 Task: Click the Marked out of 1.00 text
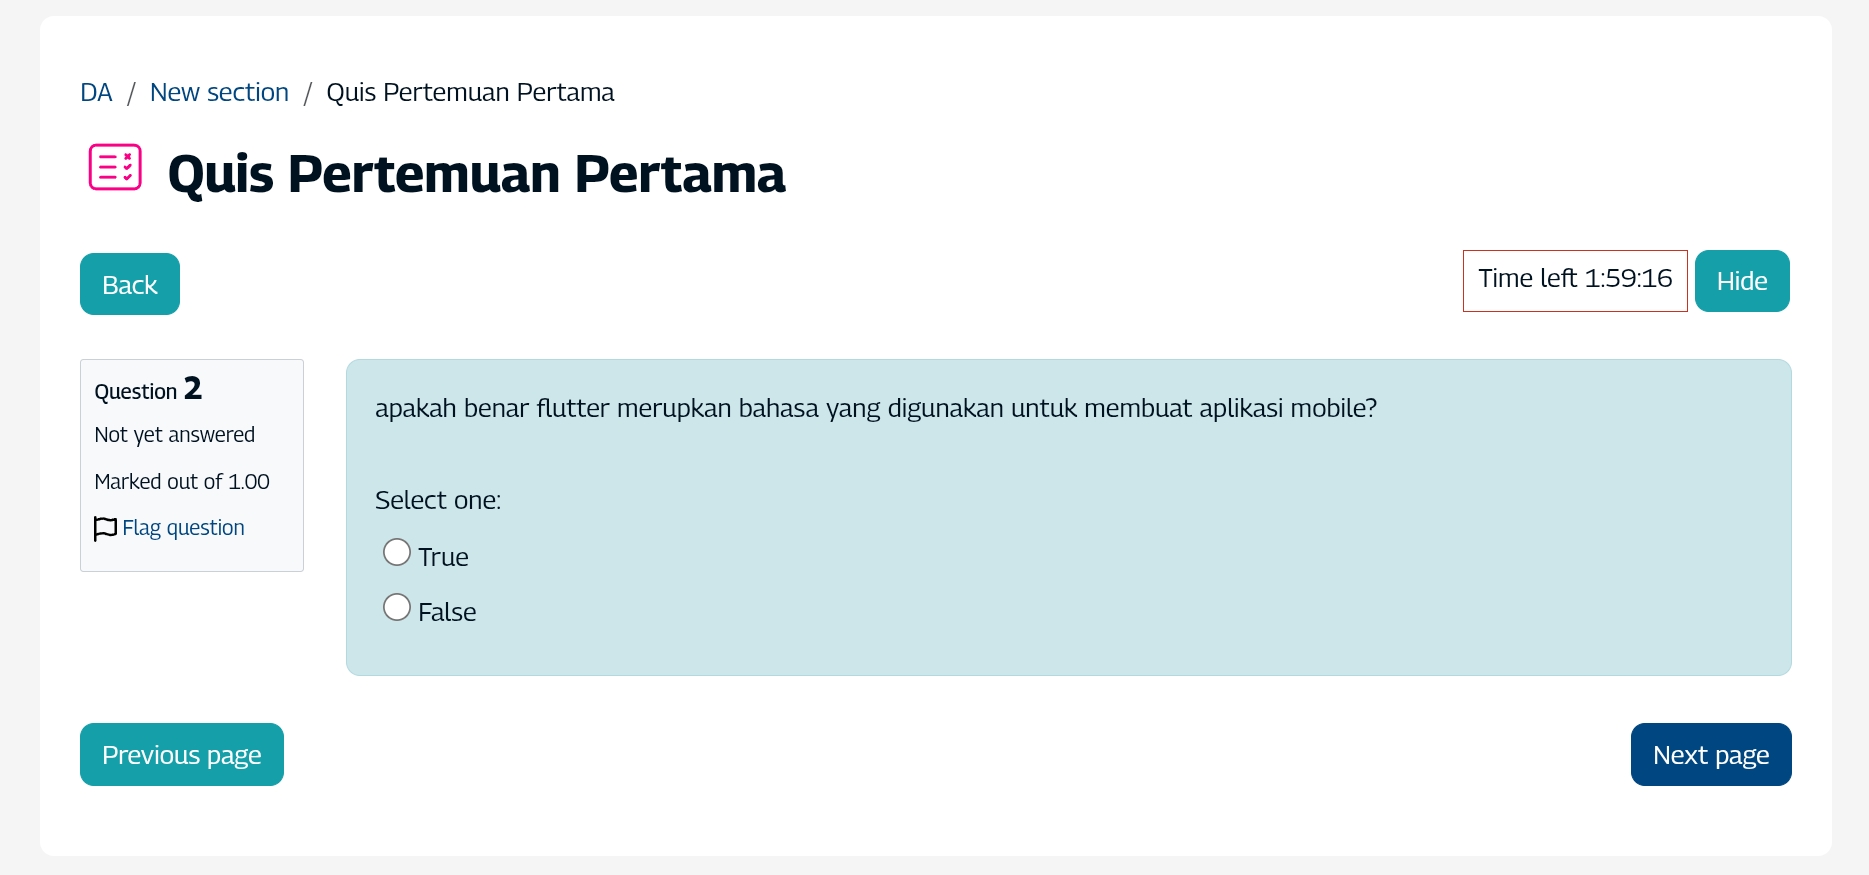click(x=182, y=482)
